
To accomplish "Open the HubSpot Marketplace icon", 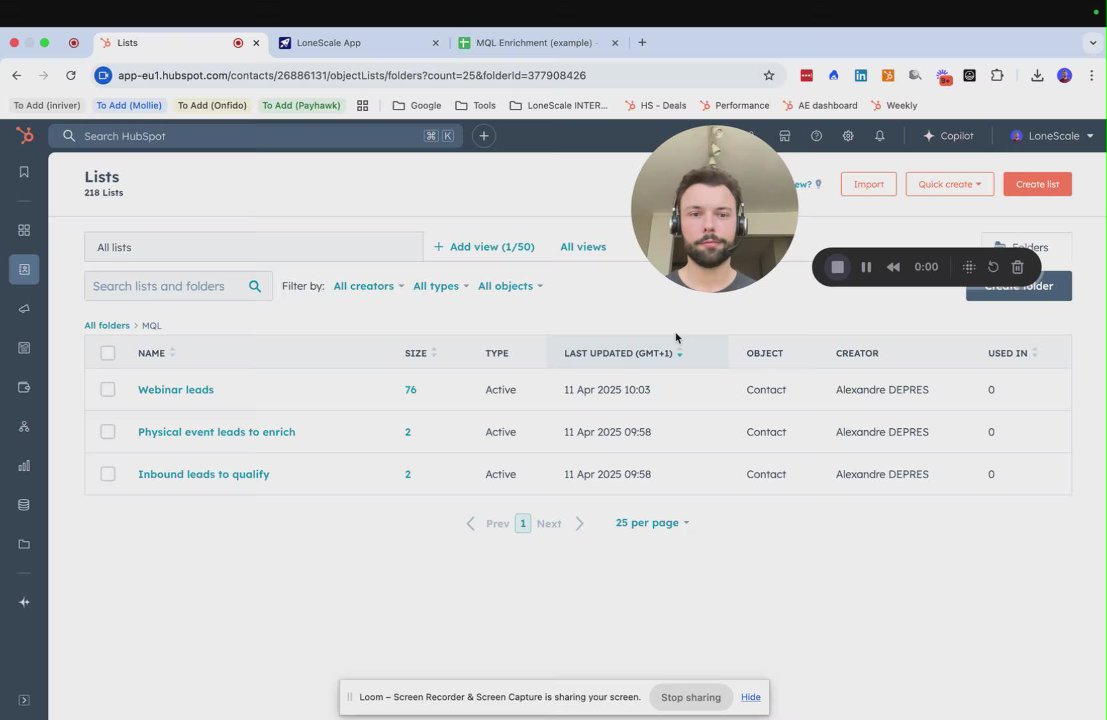I will (784, 136).
